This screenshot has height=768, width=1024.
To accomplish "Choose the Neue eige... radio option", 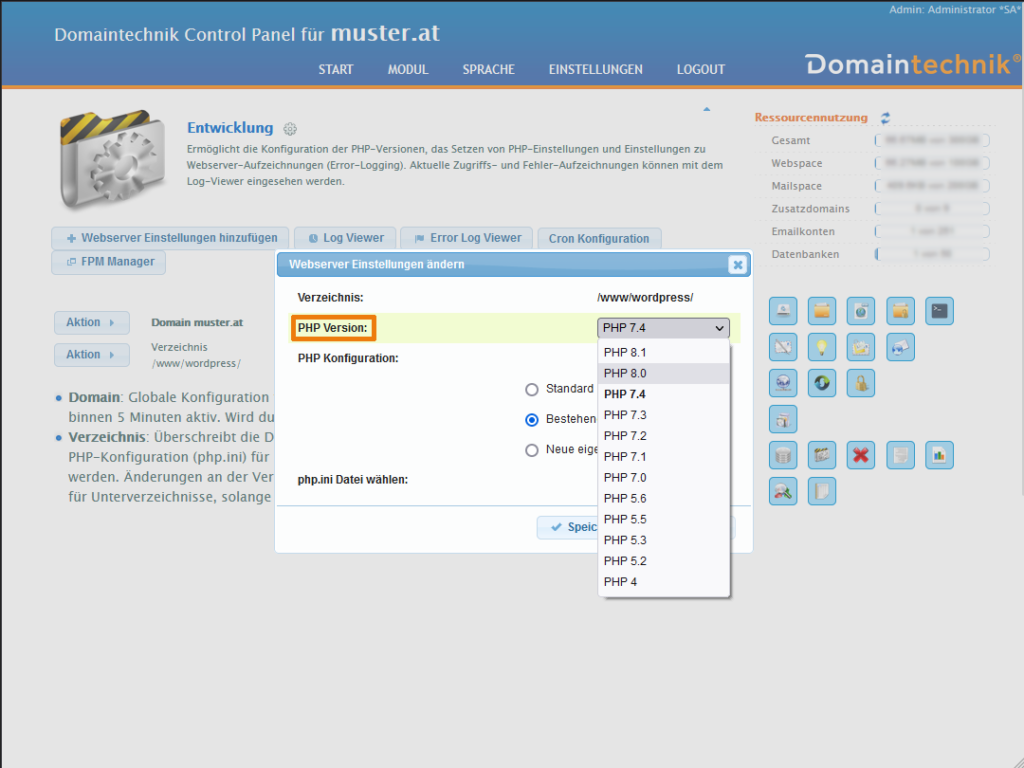I will 532,450.
